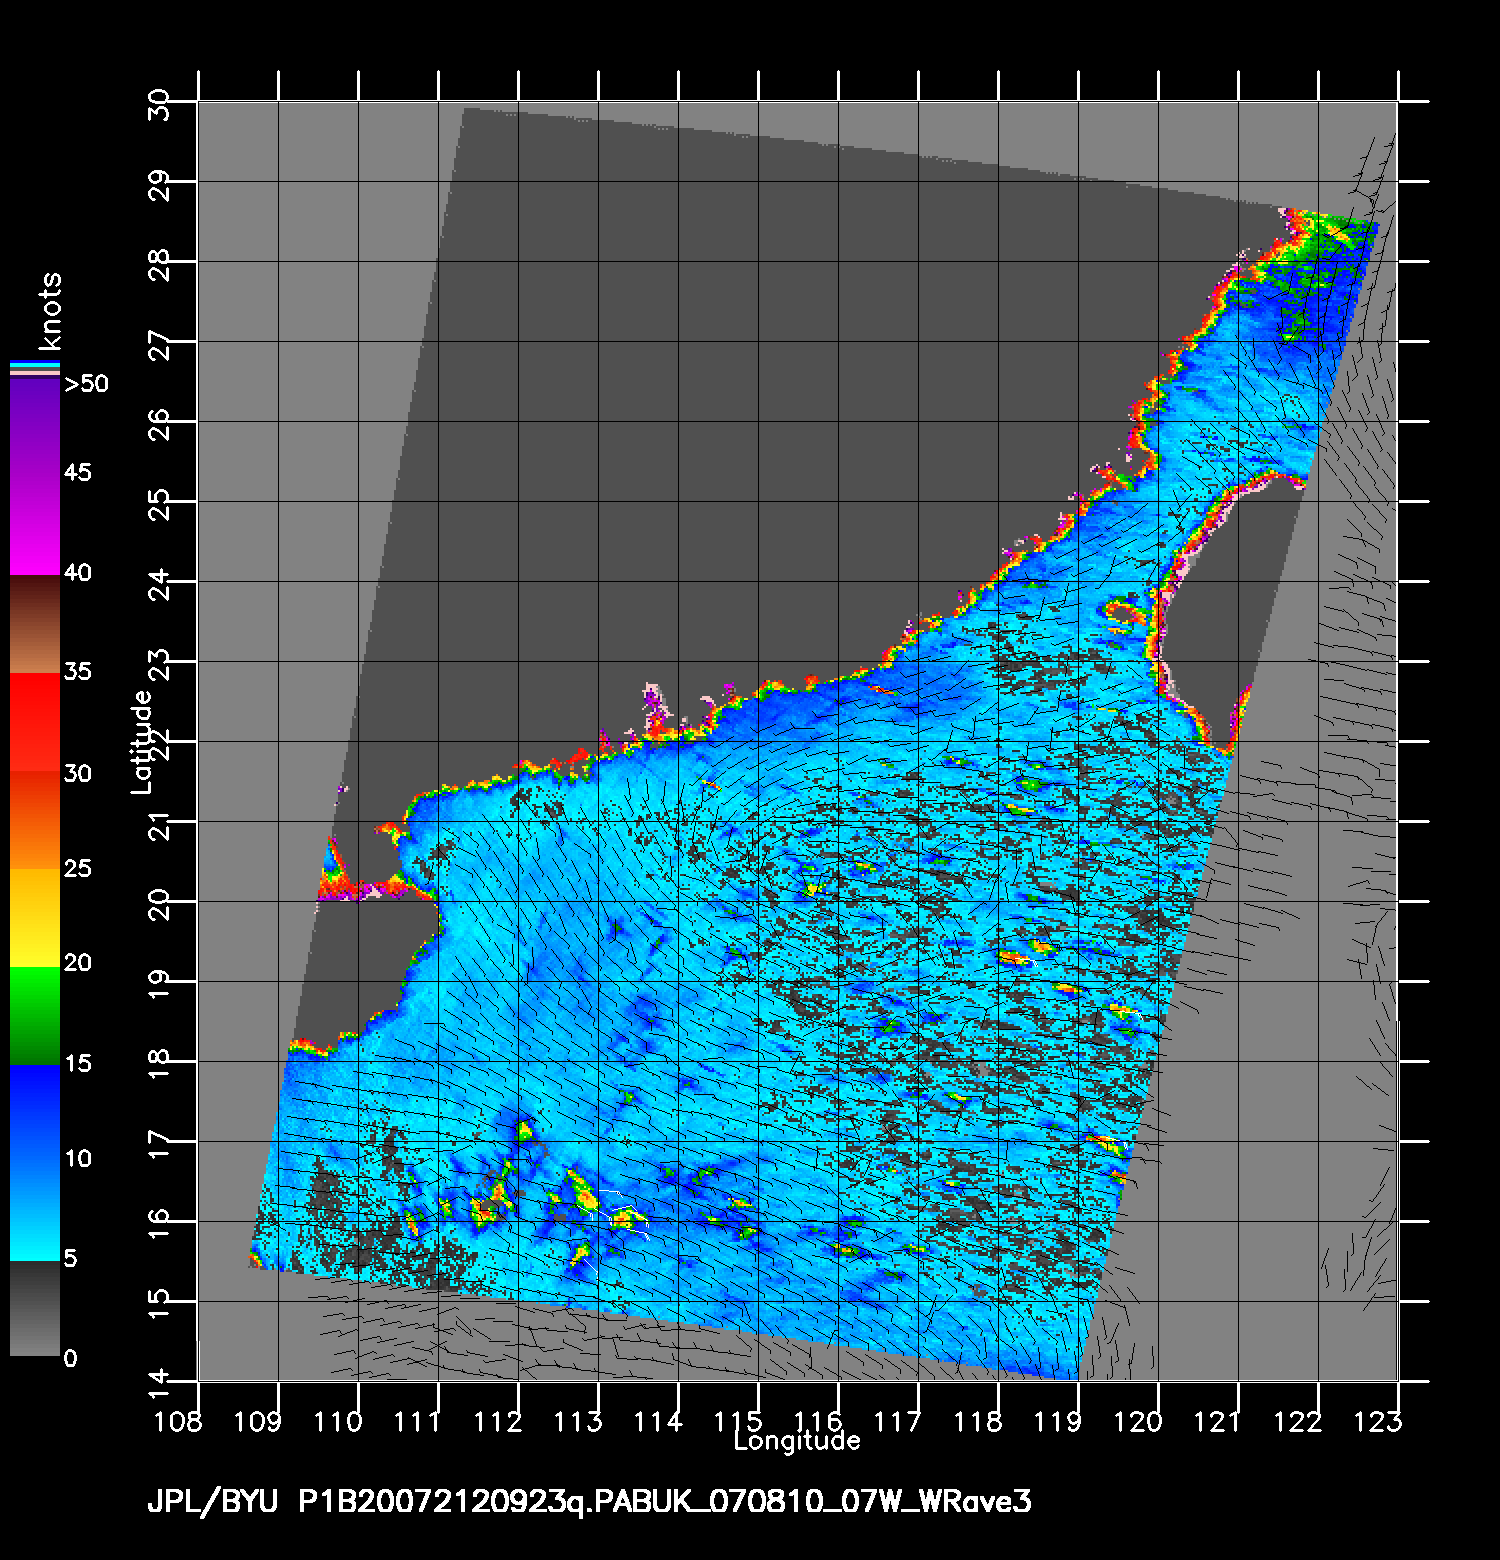Click longitude tick label '112'
This screenshot has width=1500, height=1560.
pyautogui.click(x=500, y=1421)
